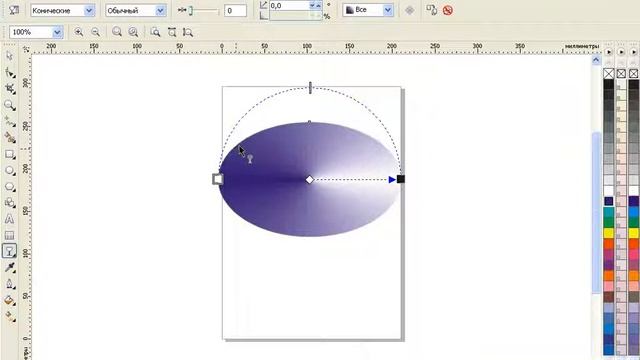Click the midpoint marker on dashed arc
The image size is (640, 360).
pyautogui.click(x=310, y=87)
